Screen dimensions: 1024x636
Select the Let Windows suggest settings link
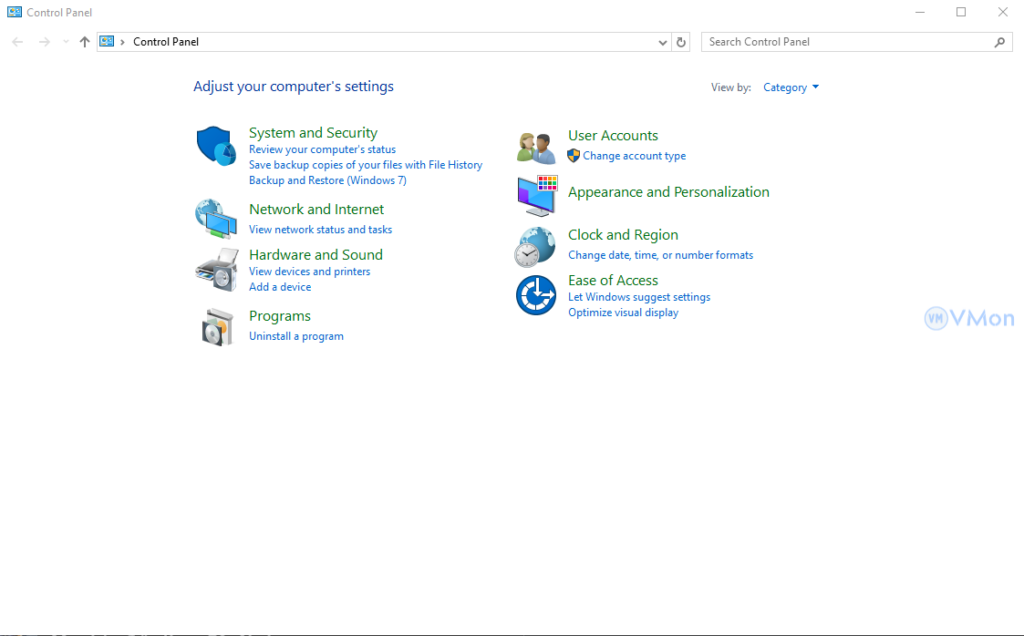639,297
